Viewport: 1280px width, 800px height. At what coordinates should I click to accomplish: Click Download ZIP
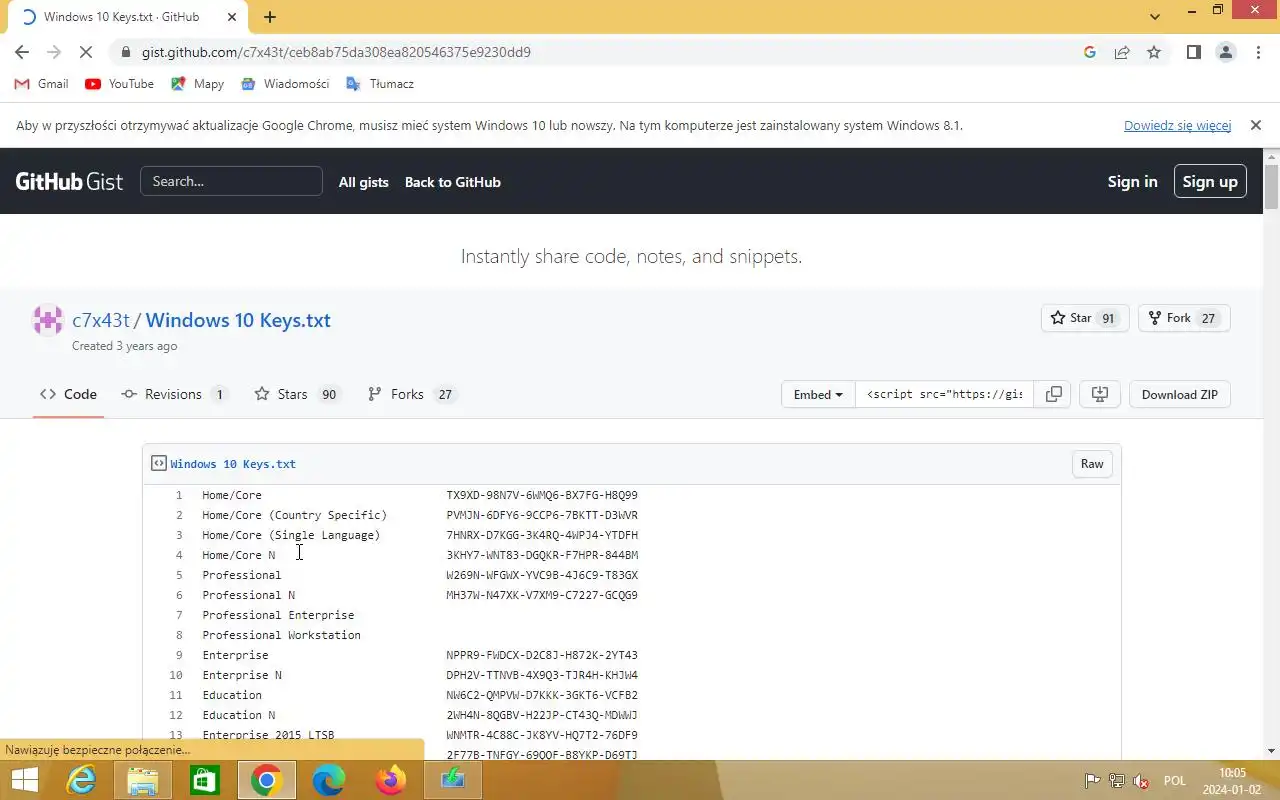click(x=1180, y=394)
